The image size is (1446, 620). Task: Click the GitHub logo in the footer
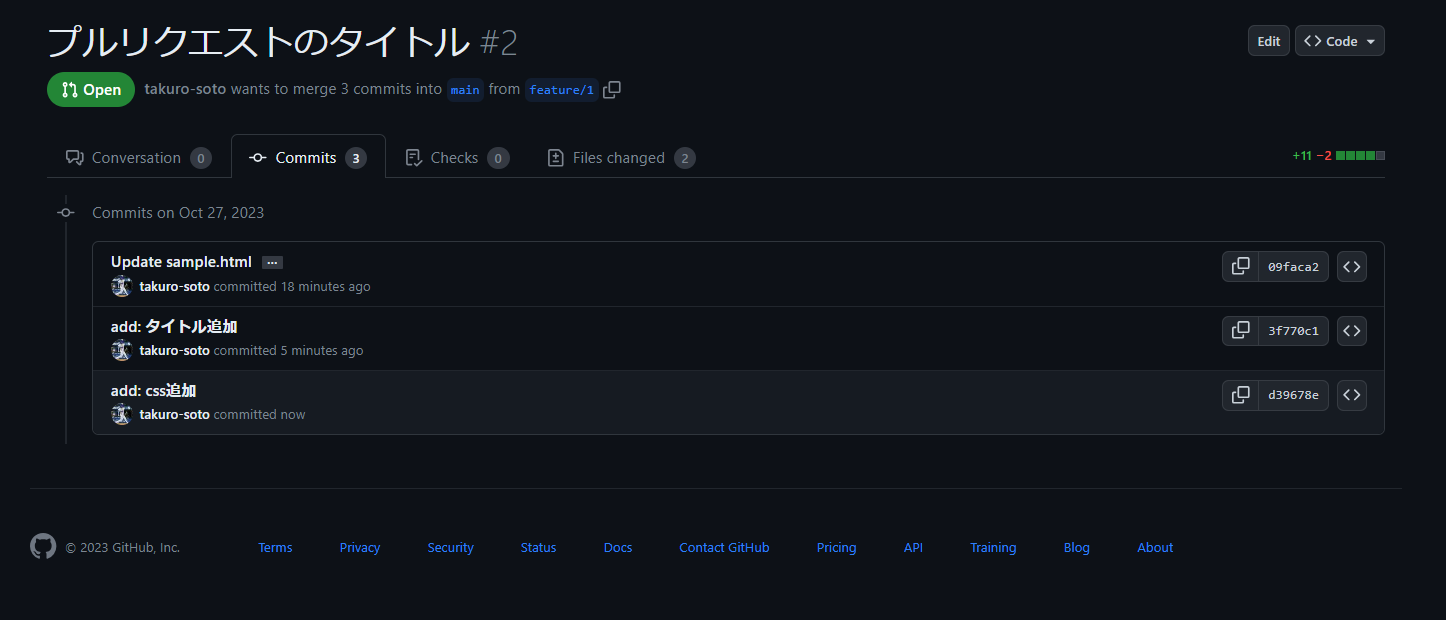[42, 547]
